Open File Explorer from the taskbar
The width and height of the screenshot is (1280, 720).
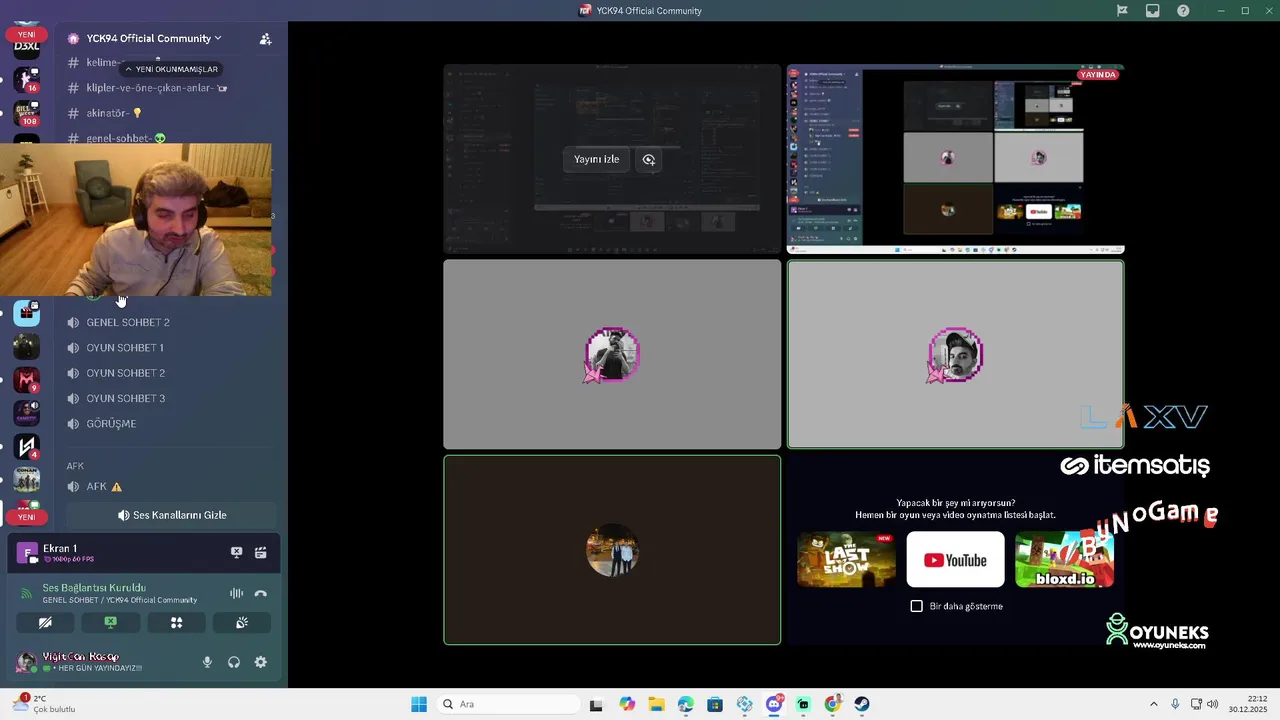656,704
